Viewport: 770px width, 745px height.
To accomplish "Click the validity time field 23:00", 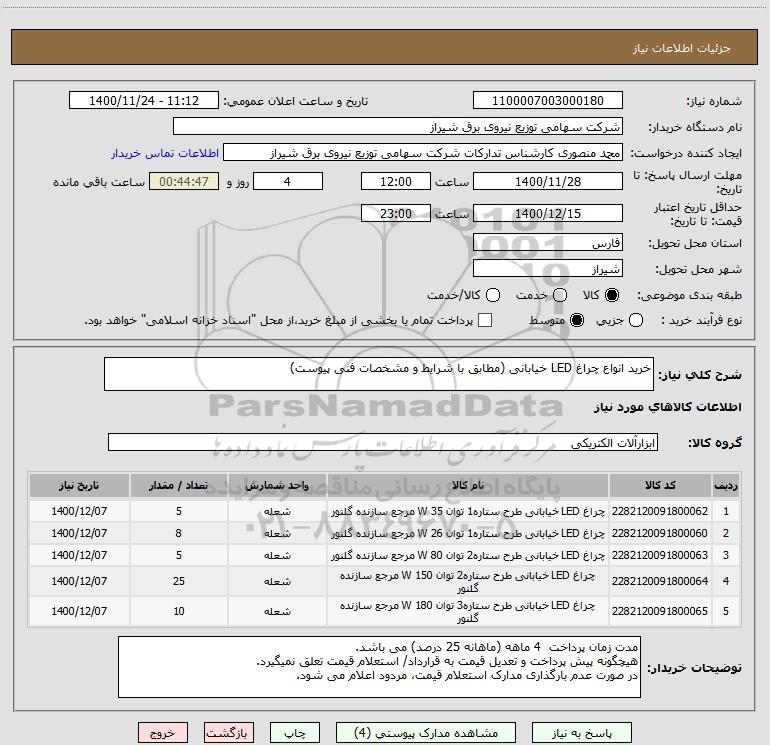I will [396, 213].
